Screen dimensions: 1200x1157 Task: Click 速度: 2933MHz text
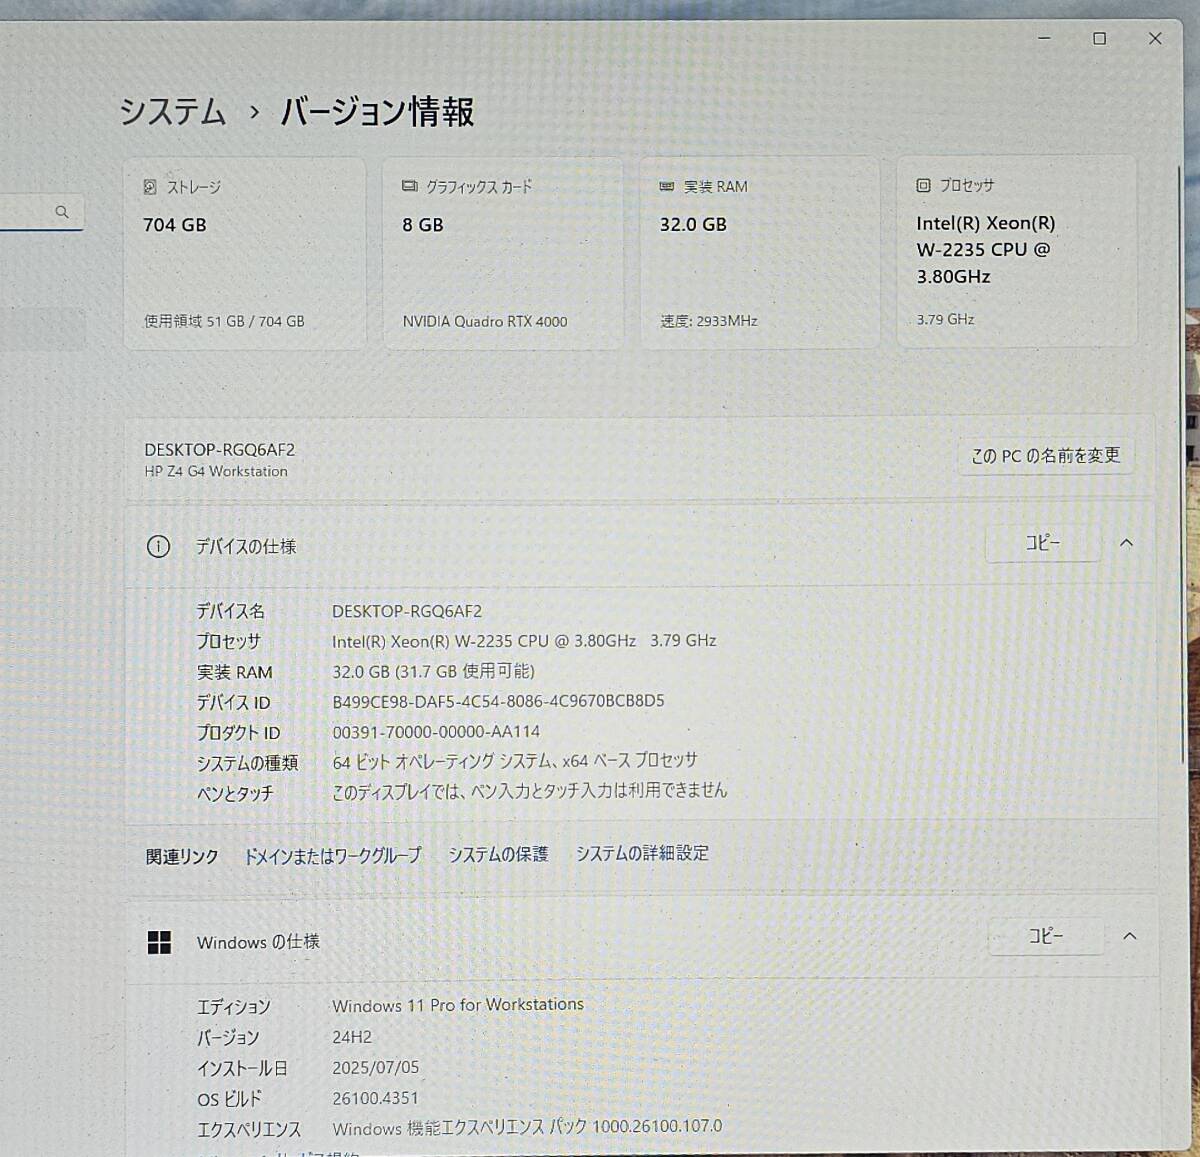point(709,322)
